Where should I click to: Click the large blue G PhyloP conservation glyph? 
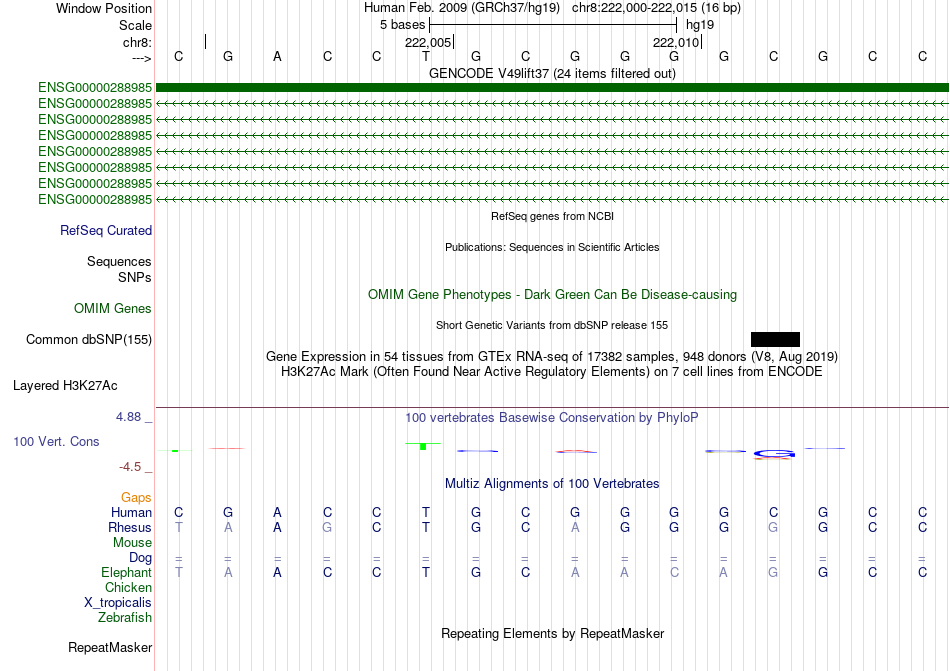[x=774, y=454]
